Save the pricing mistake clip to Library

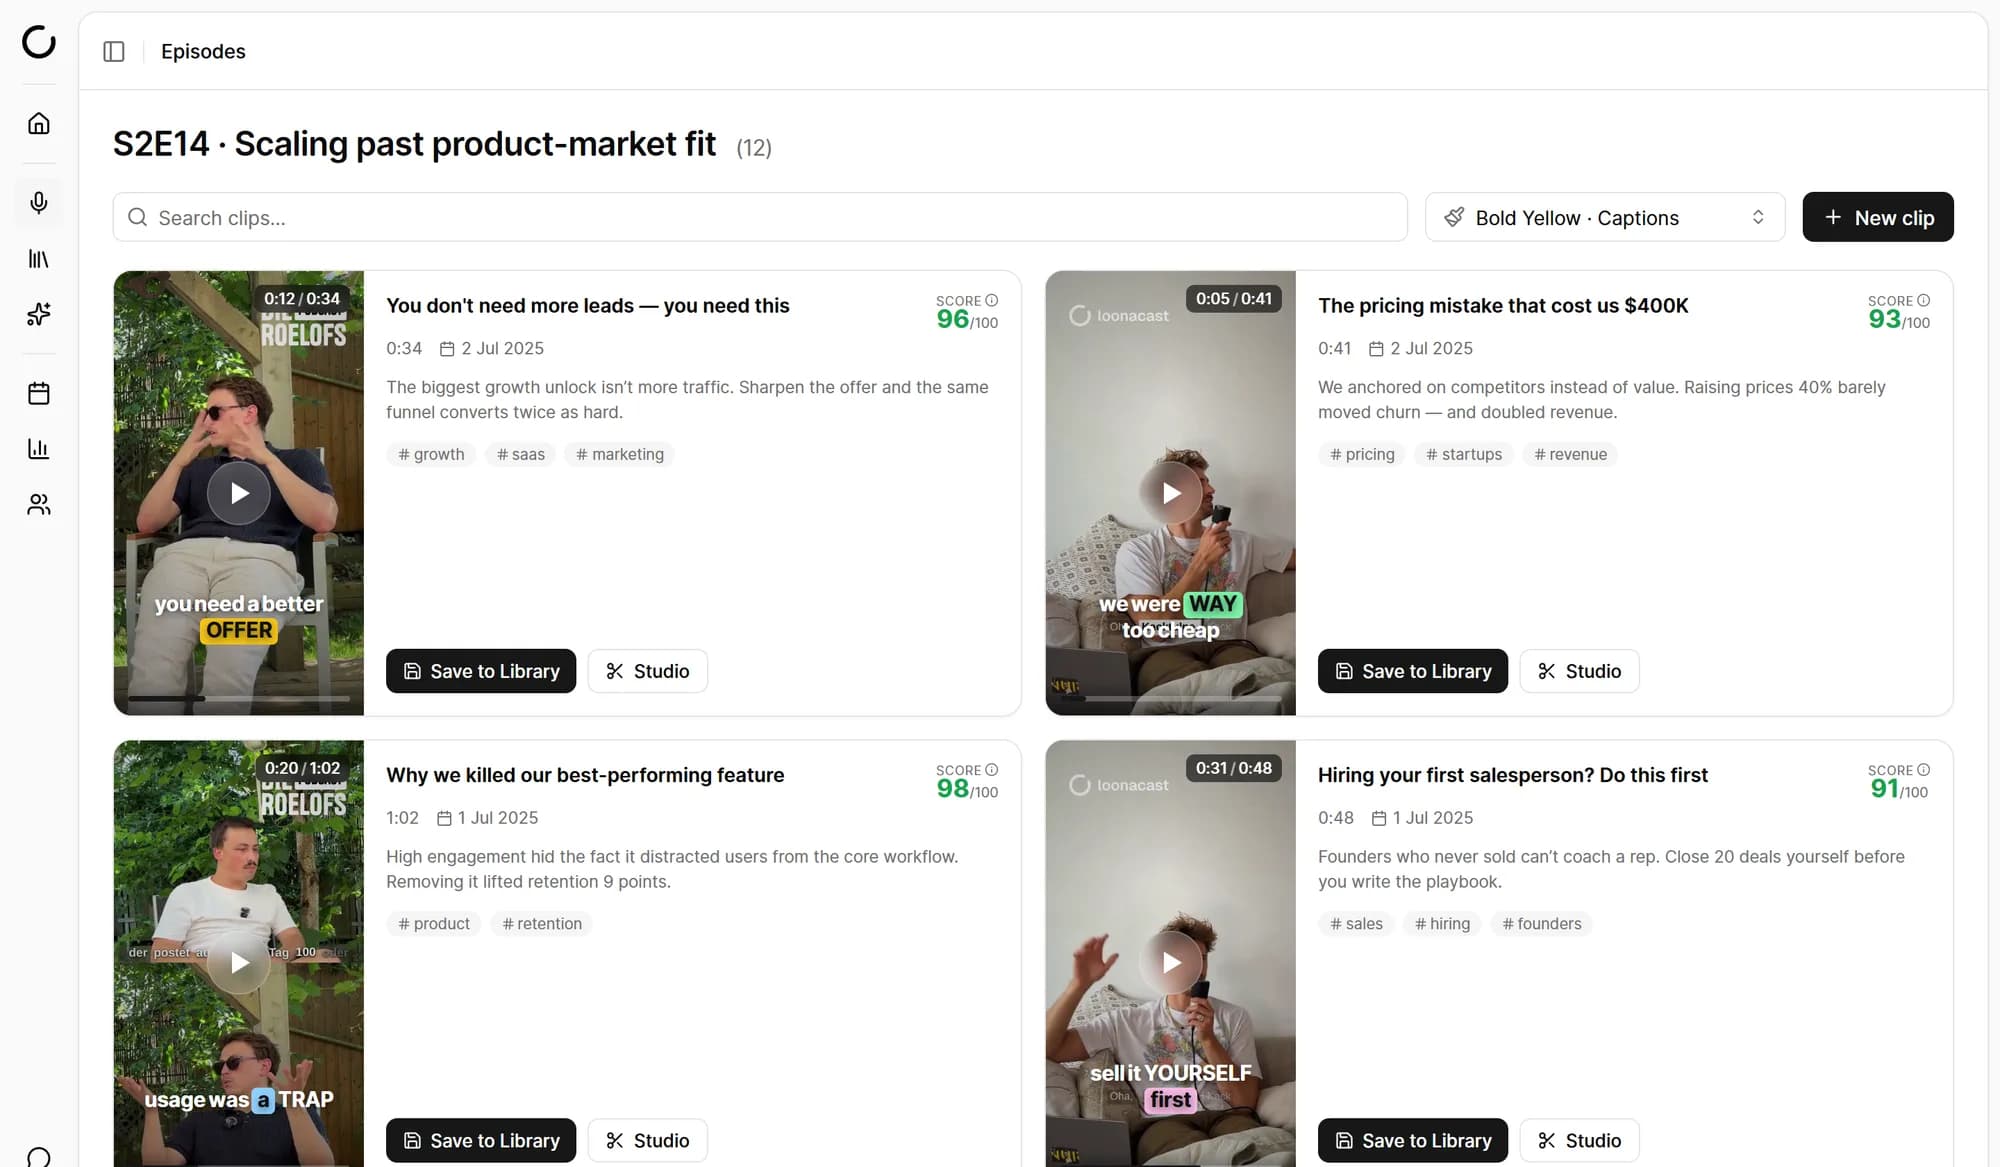point(1413,671)
